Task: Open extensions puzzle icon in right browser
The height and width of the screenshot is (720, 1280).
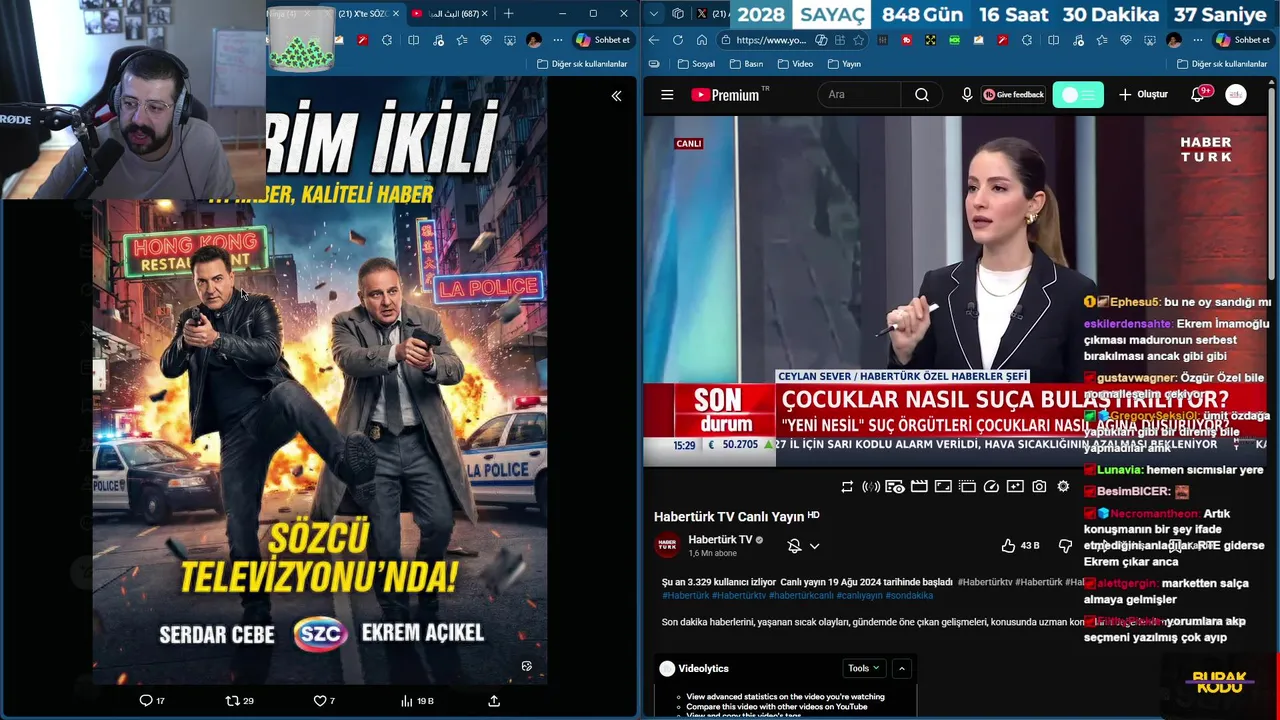Action: tap(1027, 40)
